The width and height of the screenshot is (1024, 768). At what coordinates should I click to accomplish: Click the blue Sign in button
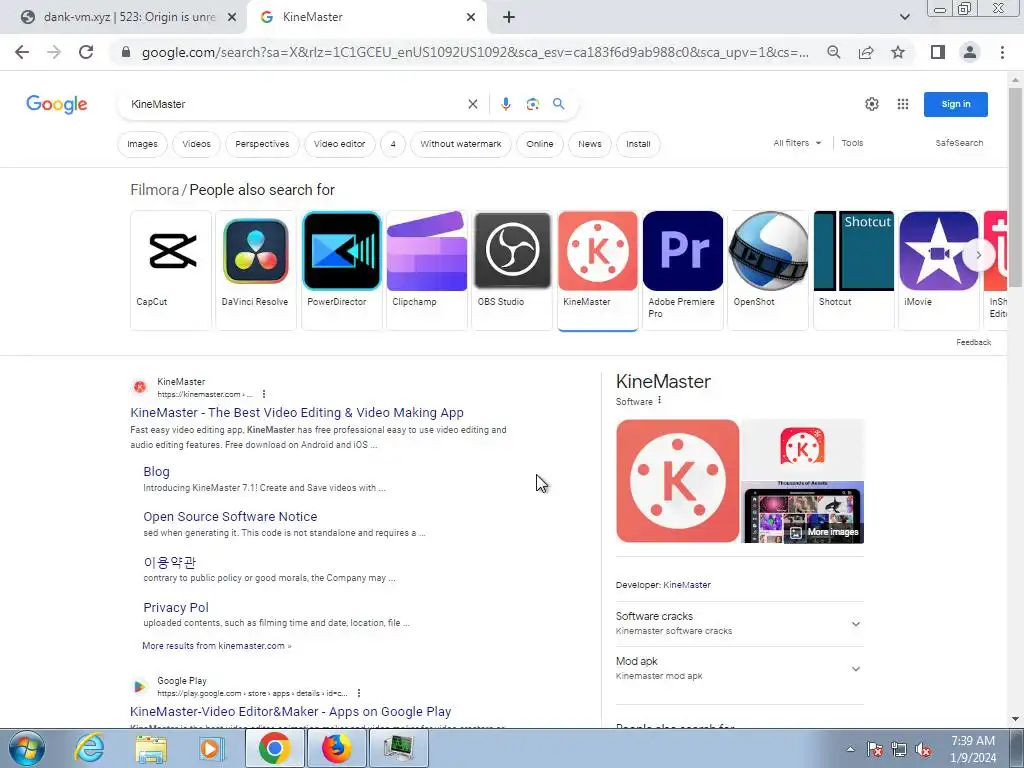click(x=955, y=104)
